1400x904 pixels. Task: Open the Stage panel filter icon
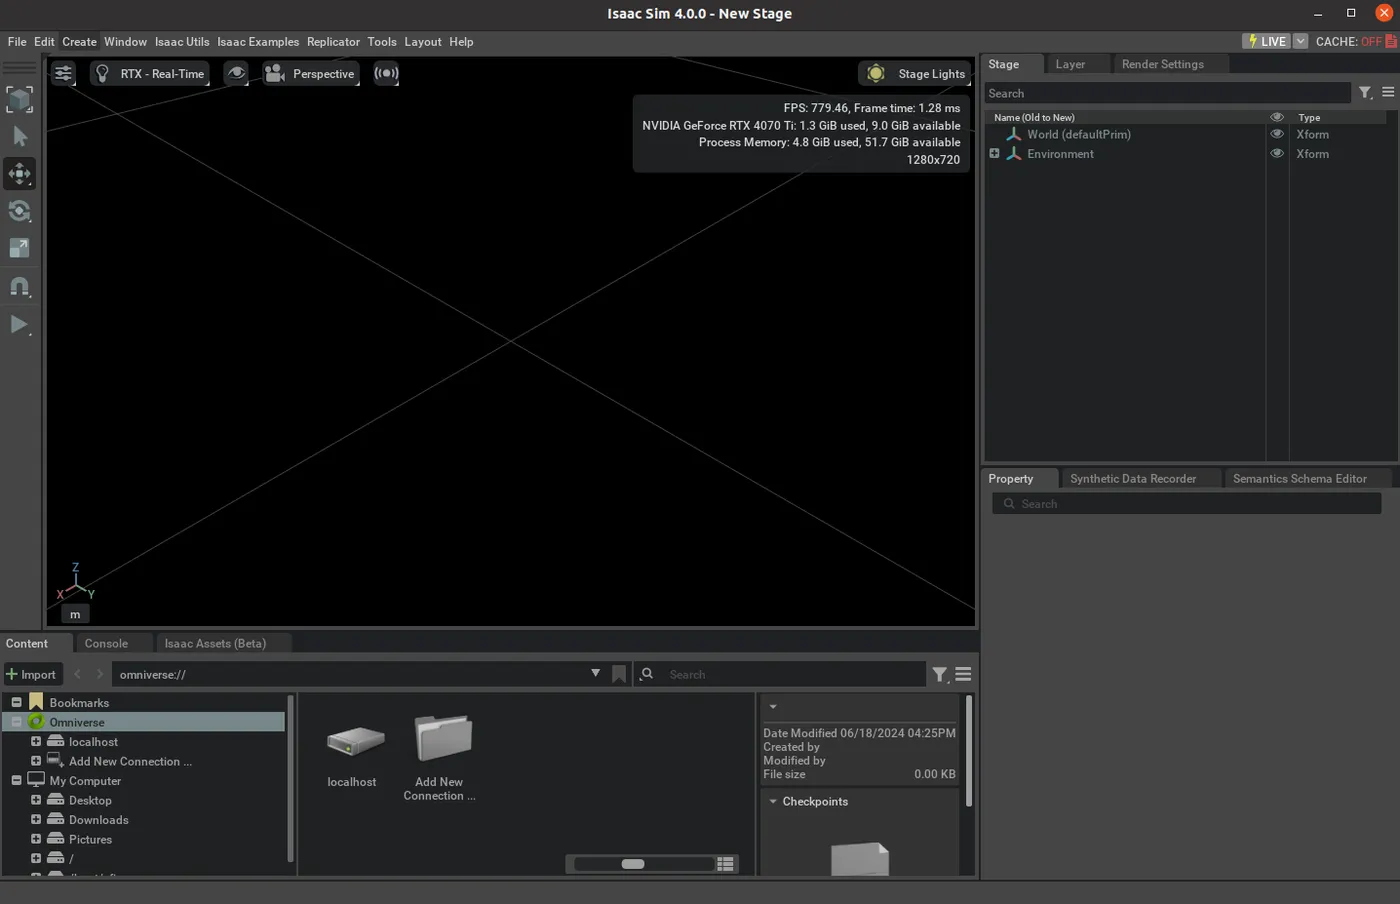click(x=1365, y=92)
